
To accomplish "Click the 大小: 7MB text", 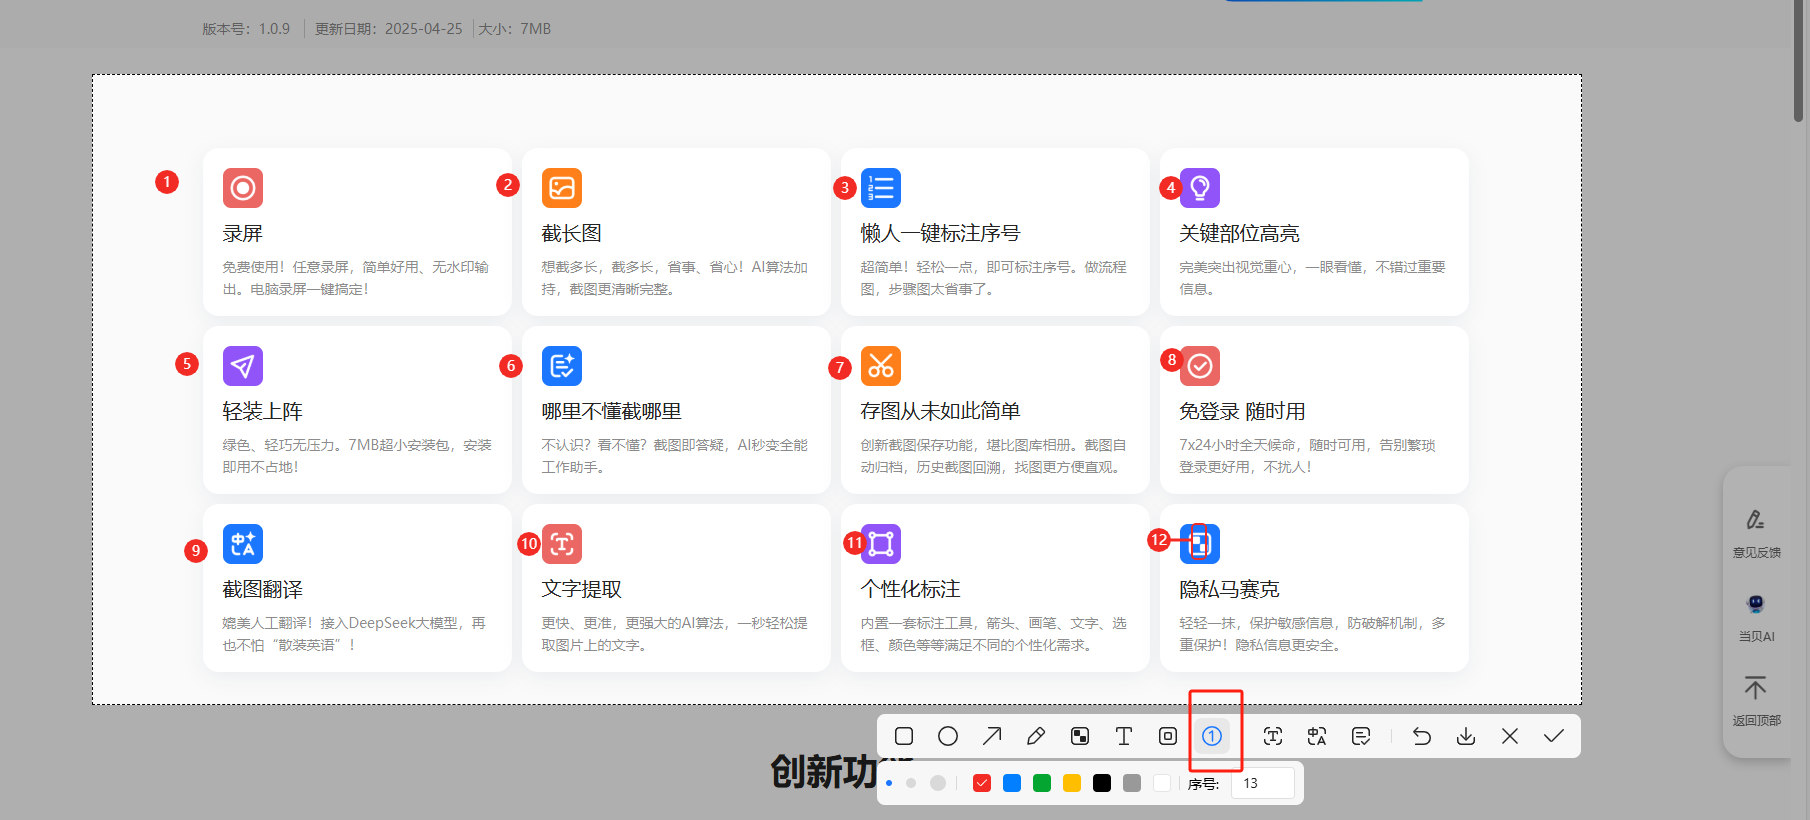I will 515,29.
